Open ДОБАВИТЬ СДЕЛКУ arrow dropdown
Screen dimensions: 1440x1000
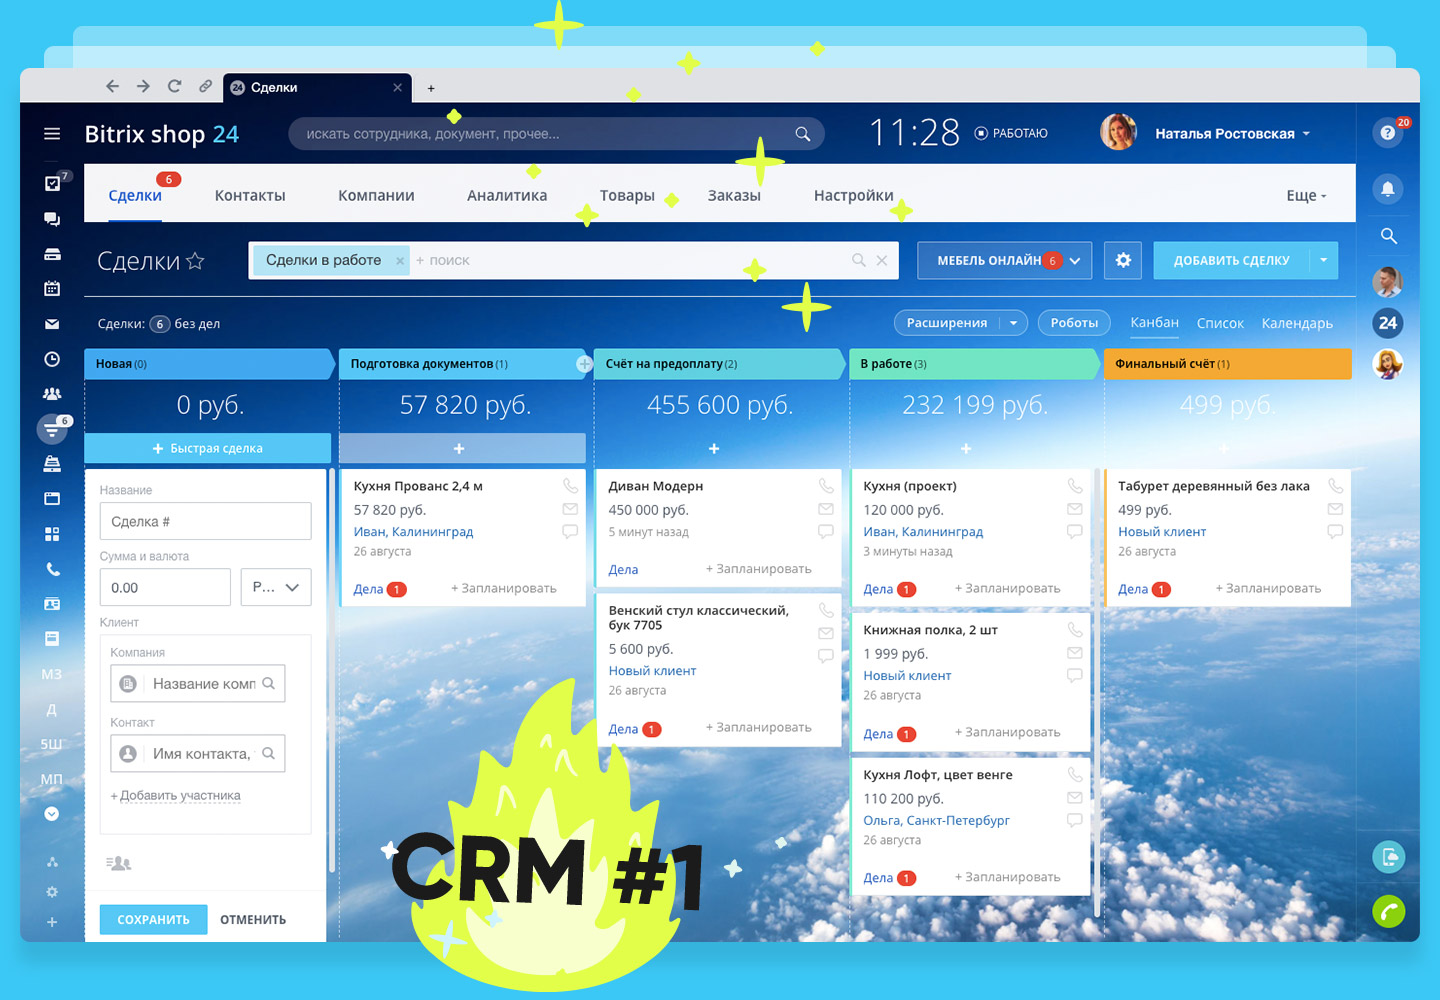[x=1323, y=260]
